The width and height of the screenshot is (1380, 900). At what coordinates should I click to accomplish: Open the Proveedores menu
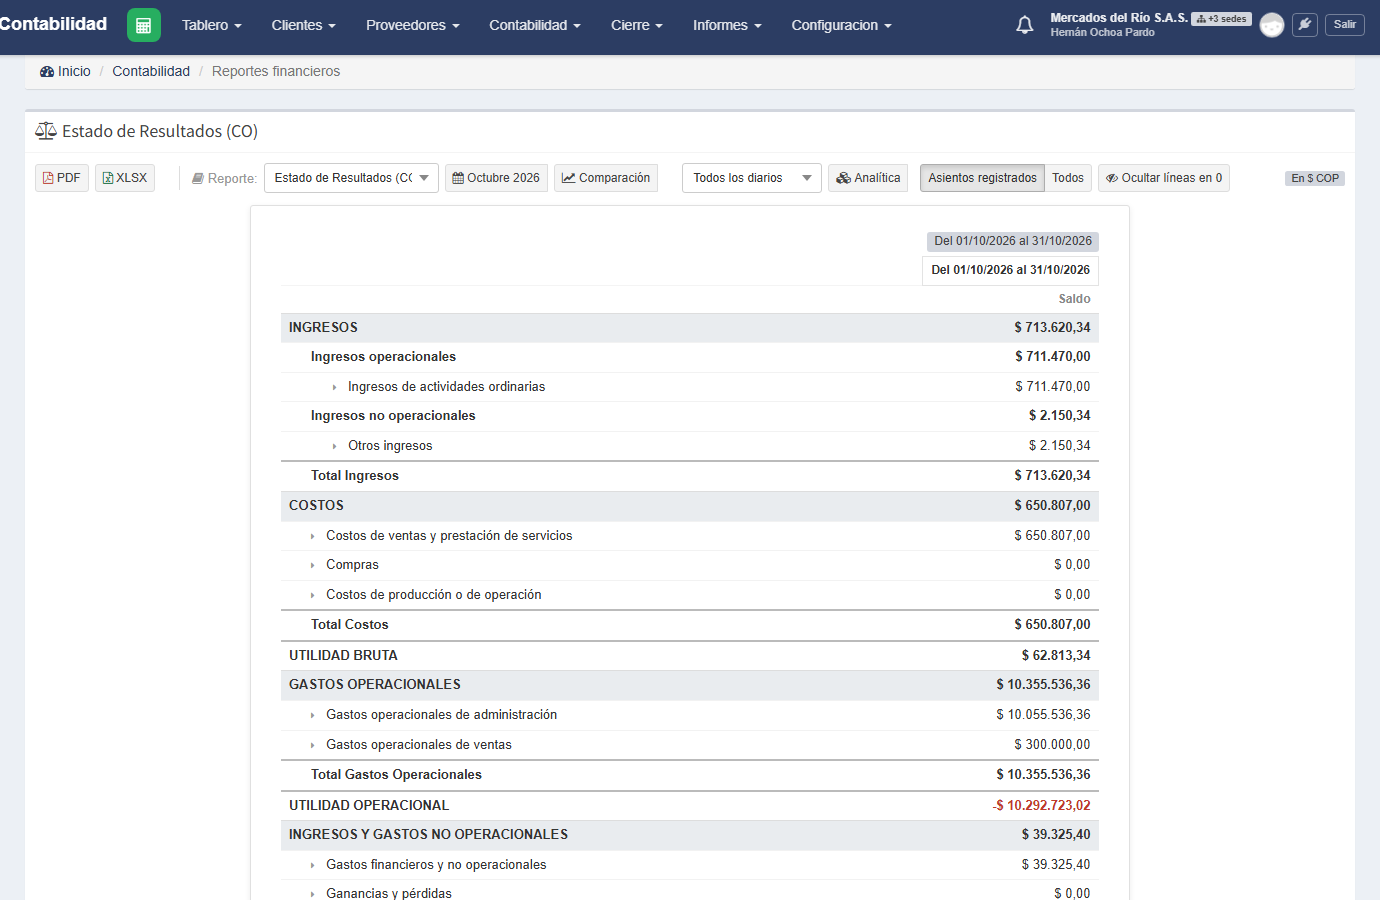(412, 25)
